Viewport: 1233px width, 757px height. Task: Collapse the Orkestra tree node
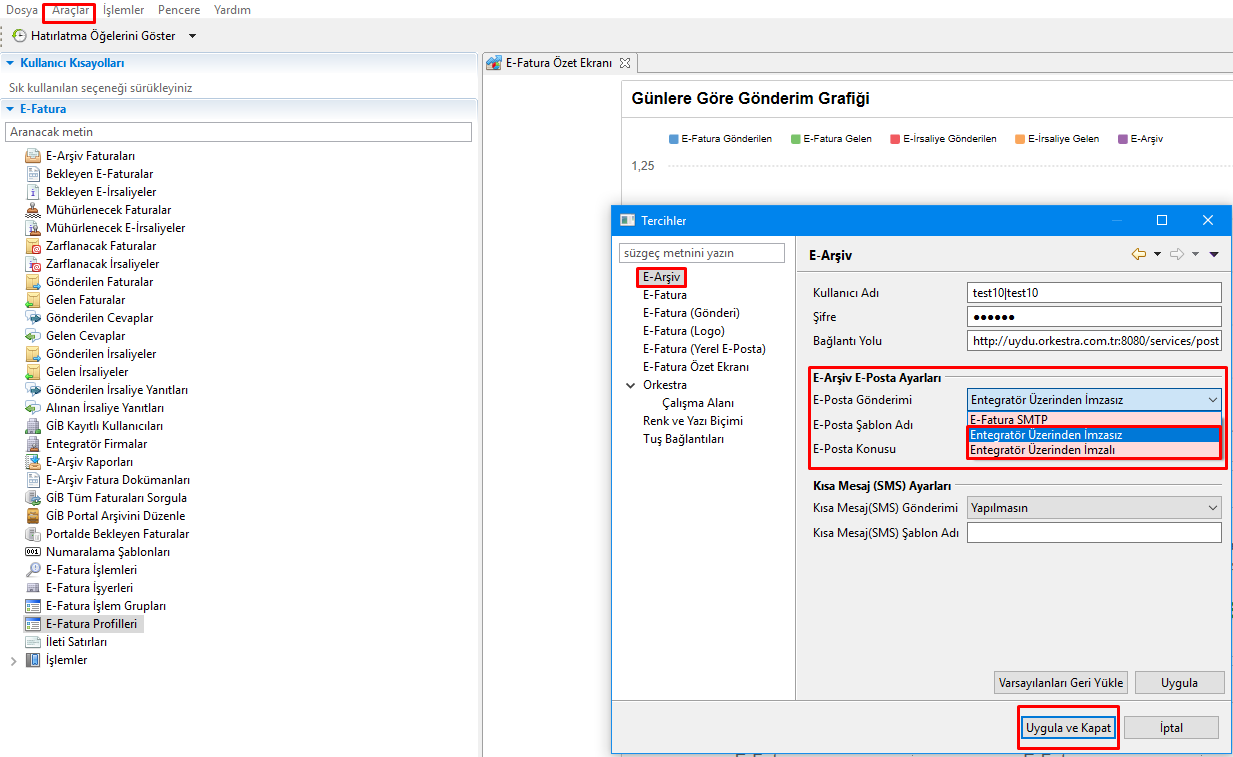[x=630, y=385]
